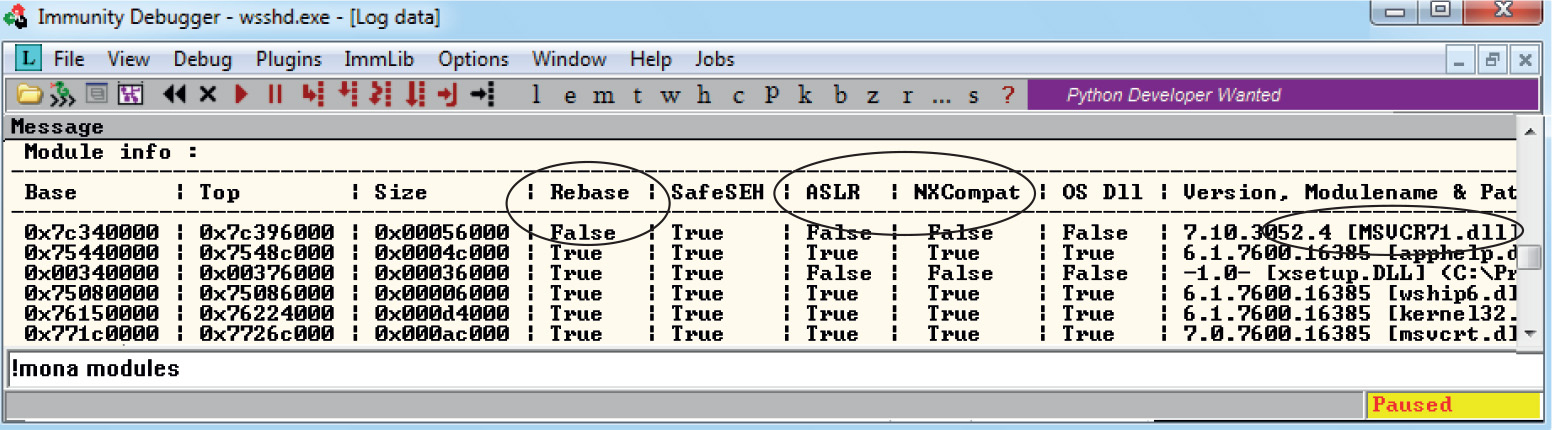Click base address 0x76150000

[91, 313]
